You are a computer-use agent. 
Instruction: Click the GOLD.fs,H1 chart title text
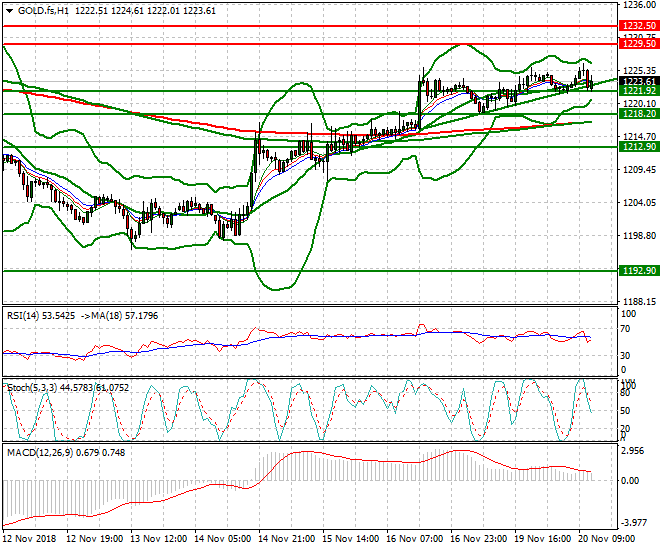click(x=43, y=11)
